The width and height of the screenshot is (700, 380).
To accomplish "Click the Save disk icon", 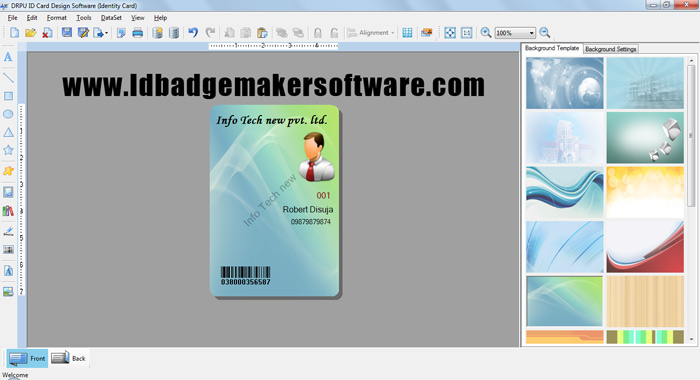I will click(x=67, y=33).
